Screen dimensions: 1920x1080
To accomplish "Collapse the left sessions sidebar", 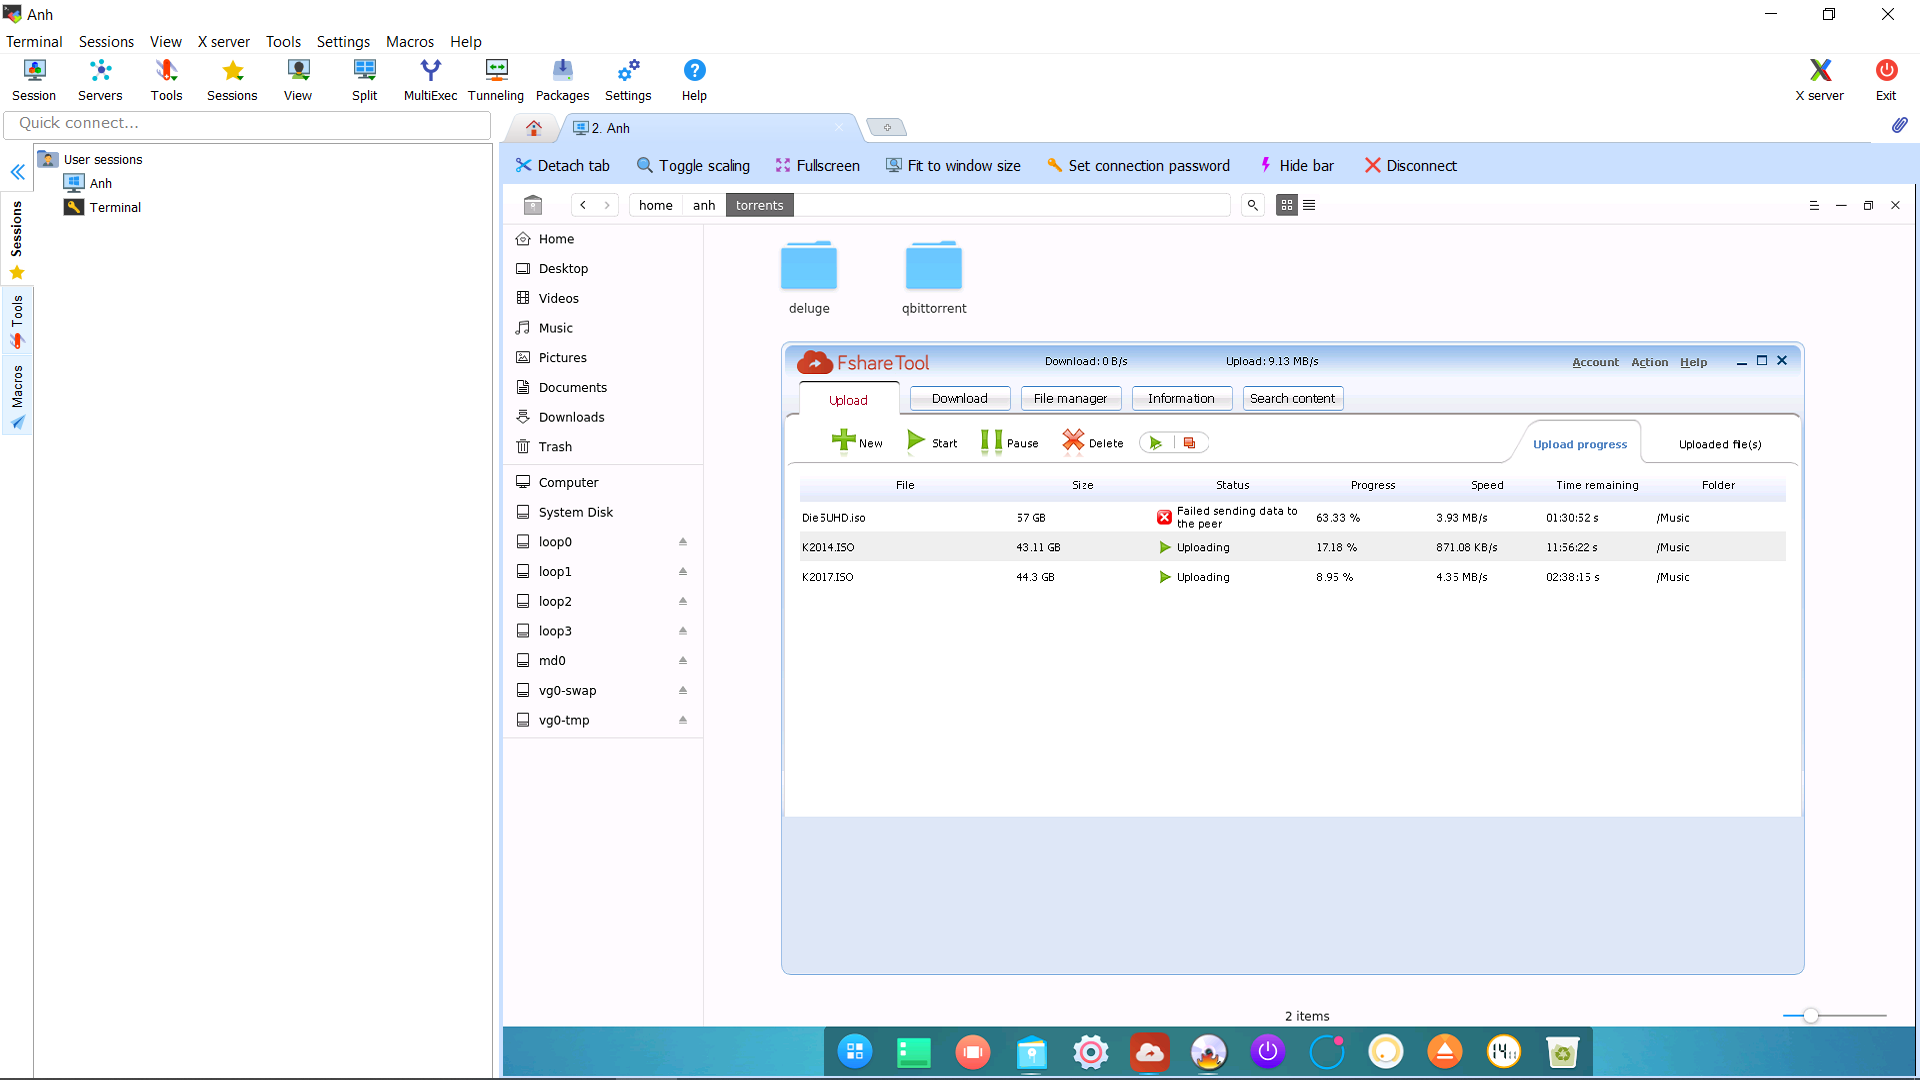I will [17, 172].
